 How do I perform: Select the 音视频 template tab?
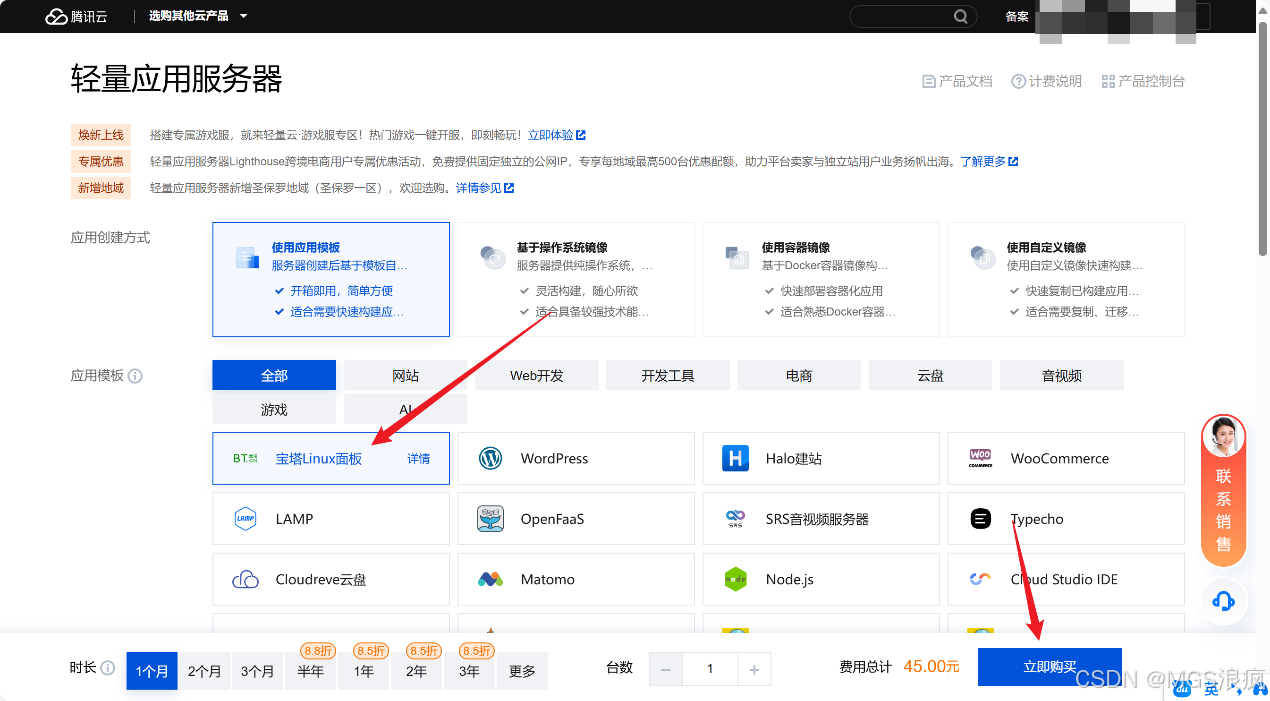[1062, 375]
